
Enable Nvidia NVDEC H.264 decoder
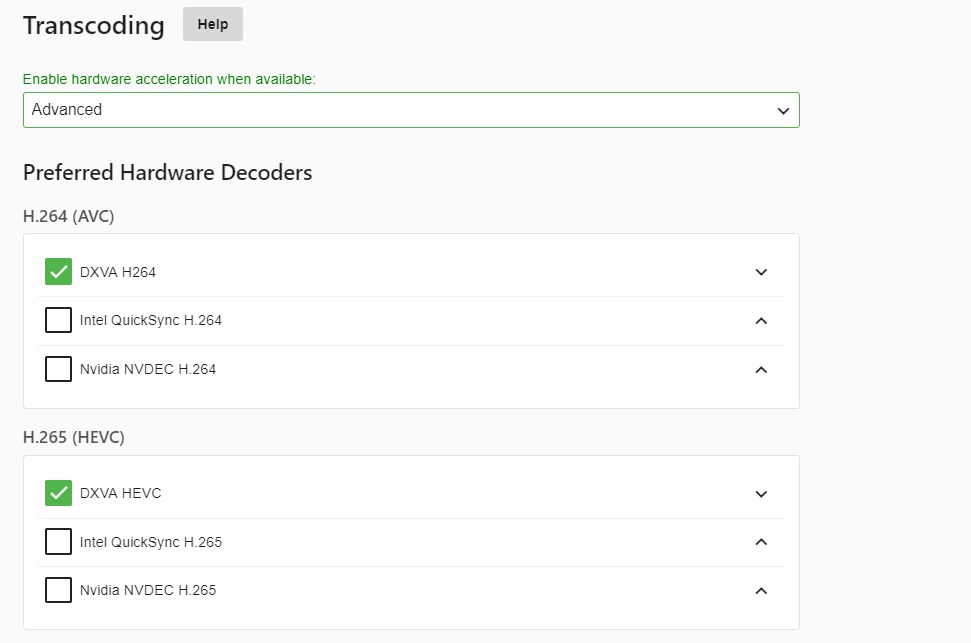[58, 369]
